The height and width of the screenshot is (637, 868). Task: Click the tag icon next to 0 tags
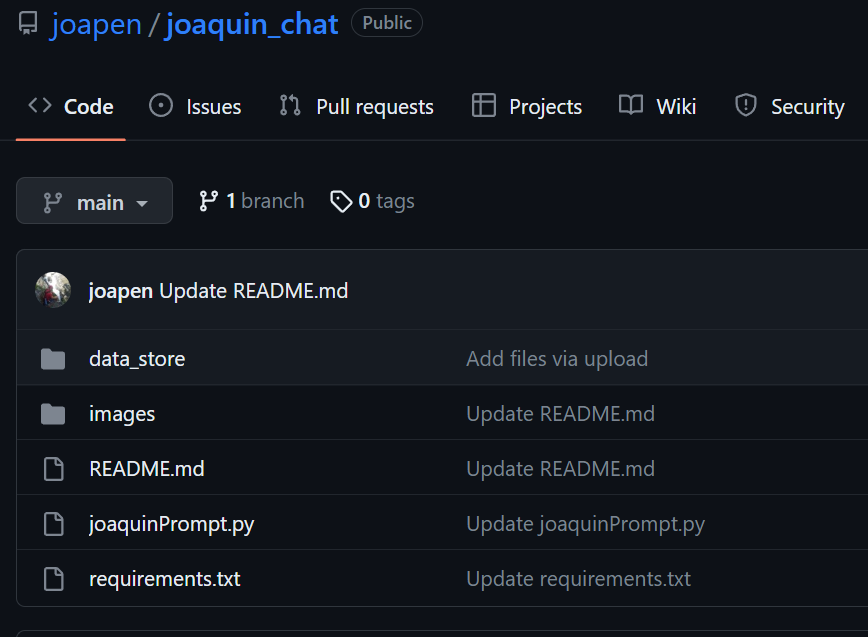tap(341, 202)
